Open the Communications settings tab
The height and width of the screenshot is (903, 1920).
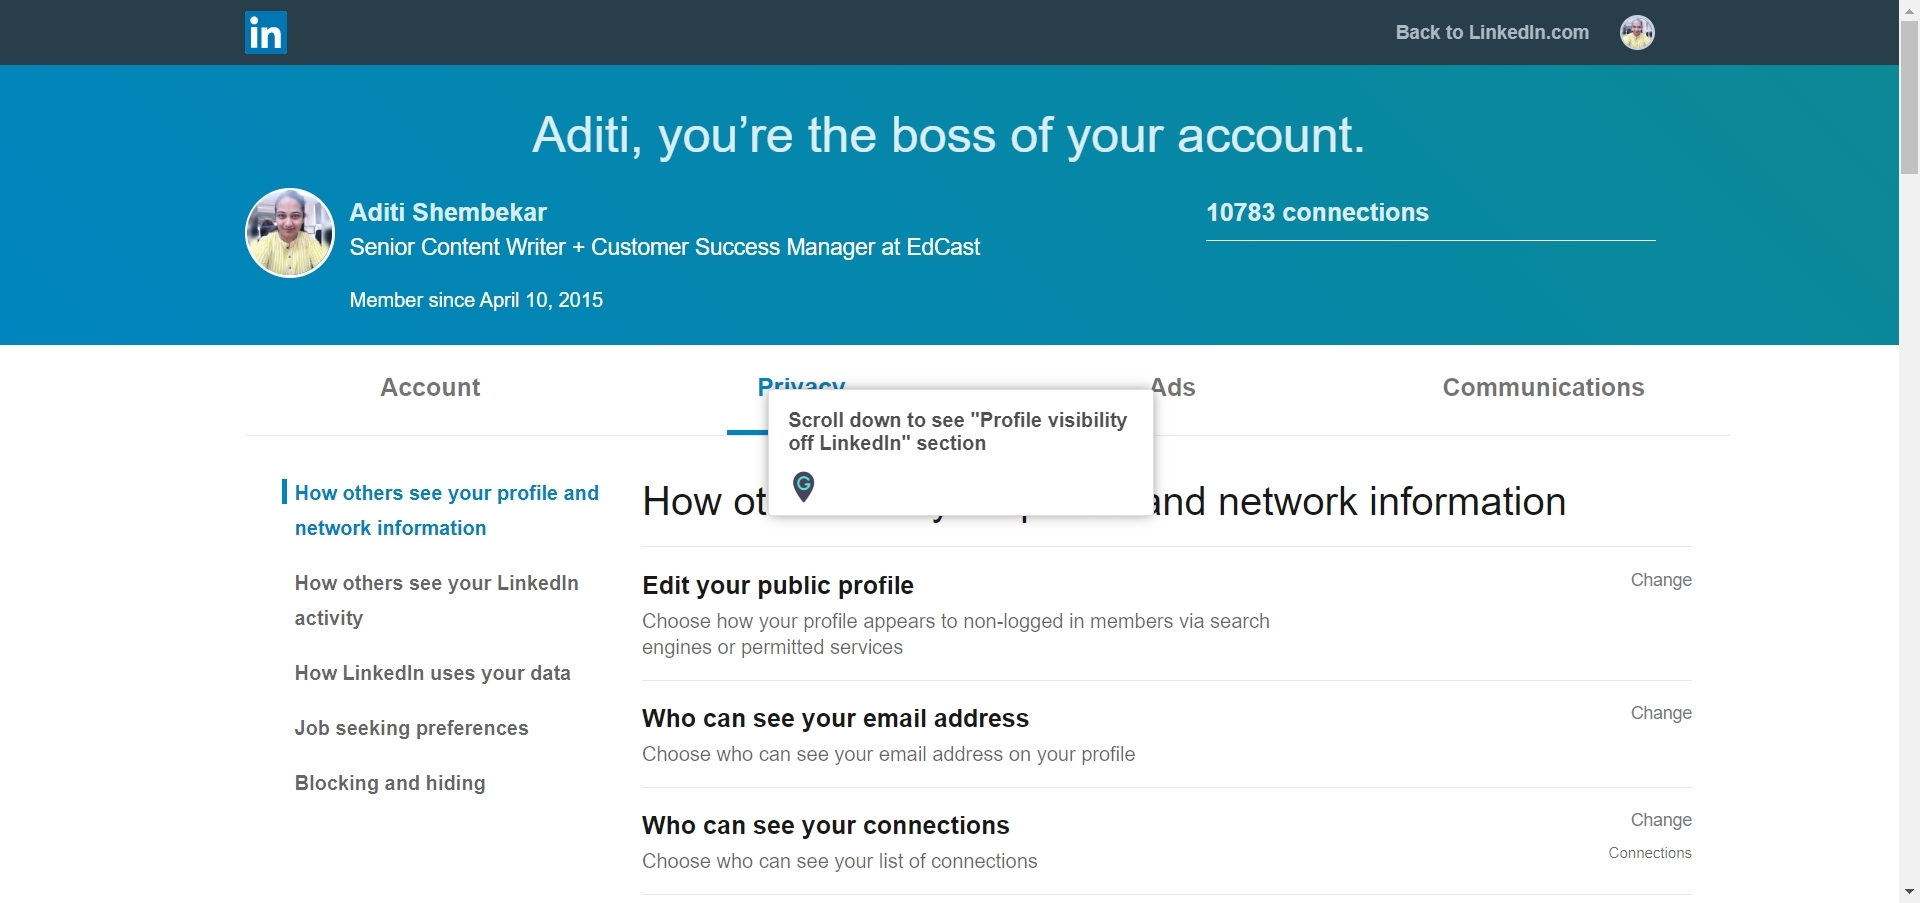pyautogui.click(x=1543, y=388)
